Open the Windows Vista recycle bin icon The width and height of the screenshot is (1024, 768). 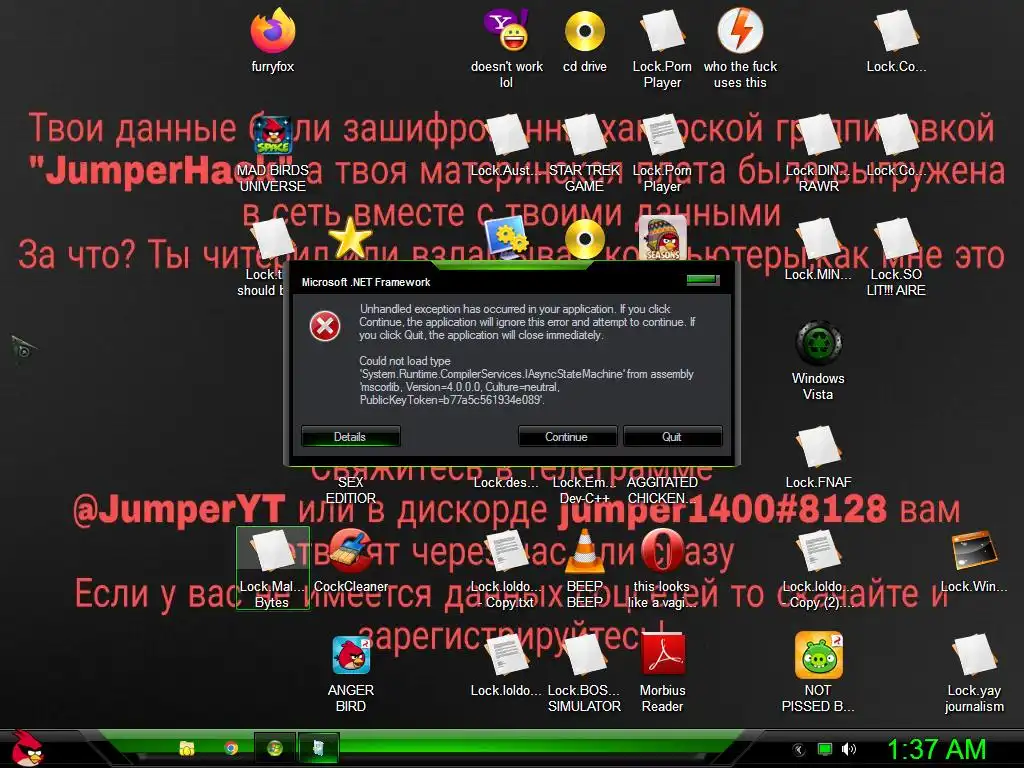818,343
